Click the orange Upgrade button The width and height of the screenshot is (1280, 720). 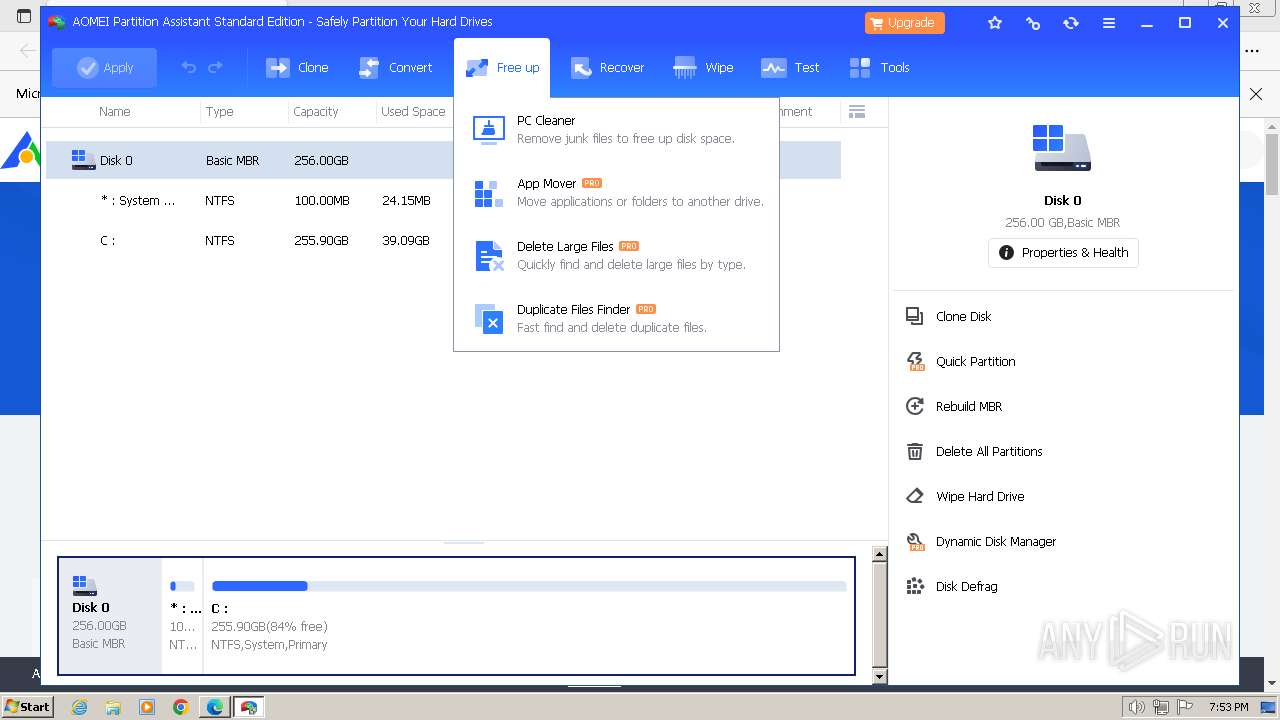[x=904, y=23]
